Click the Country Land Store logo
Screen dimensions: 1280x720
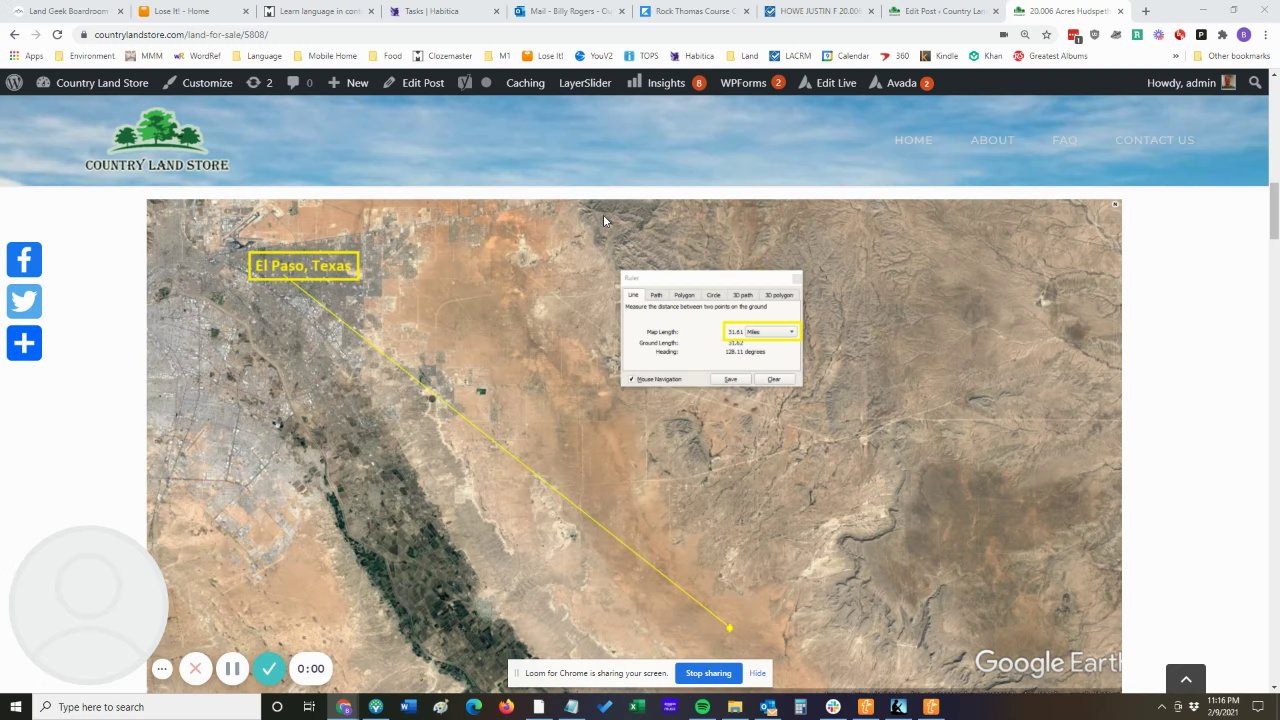[156, 140]
